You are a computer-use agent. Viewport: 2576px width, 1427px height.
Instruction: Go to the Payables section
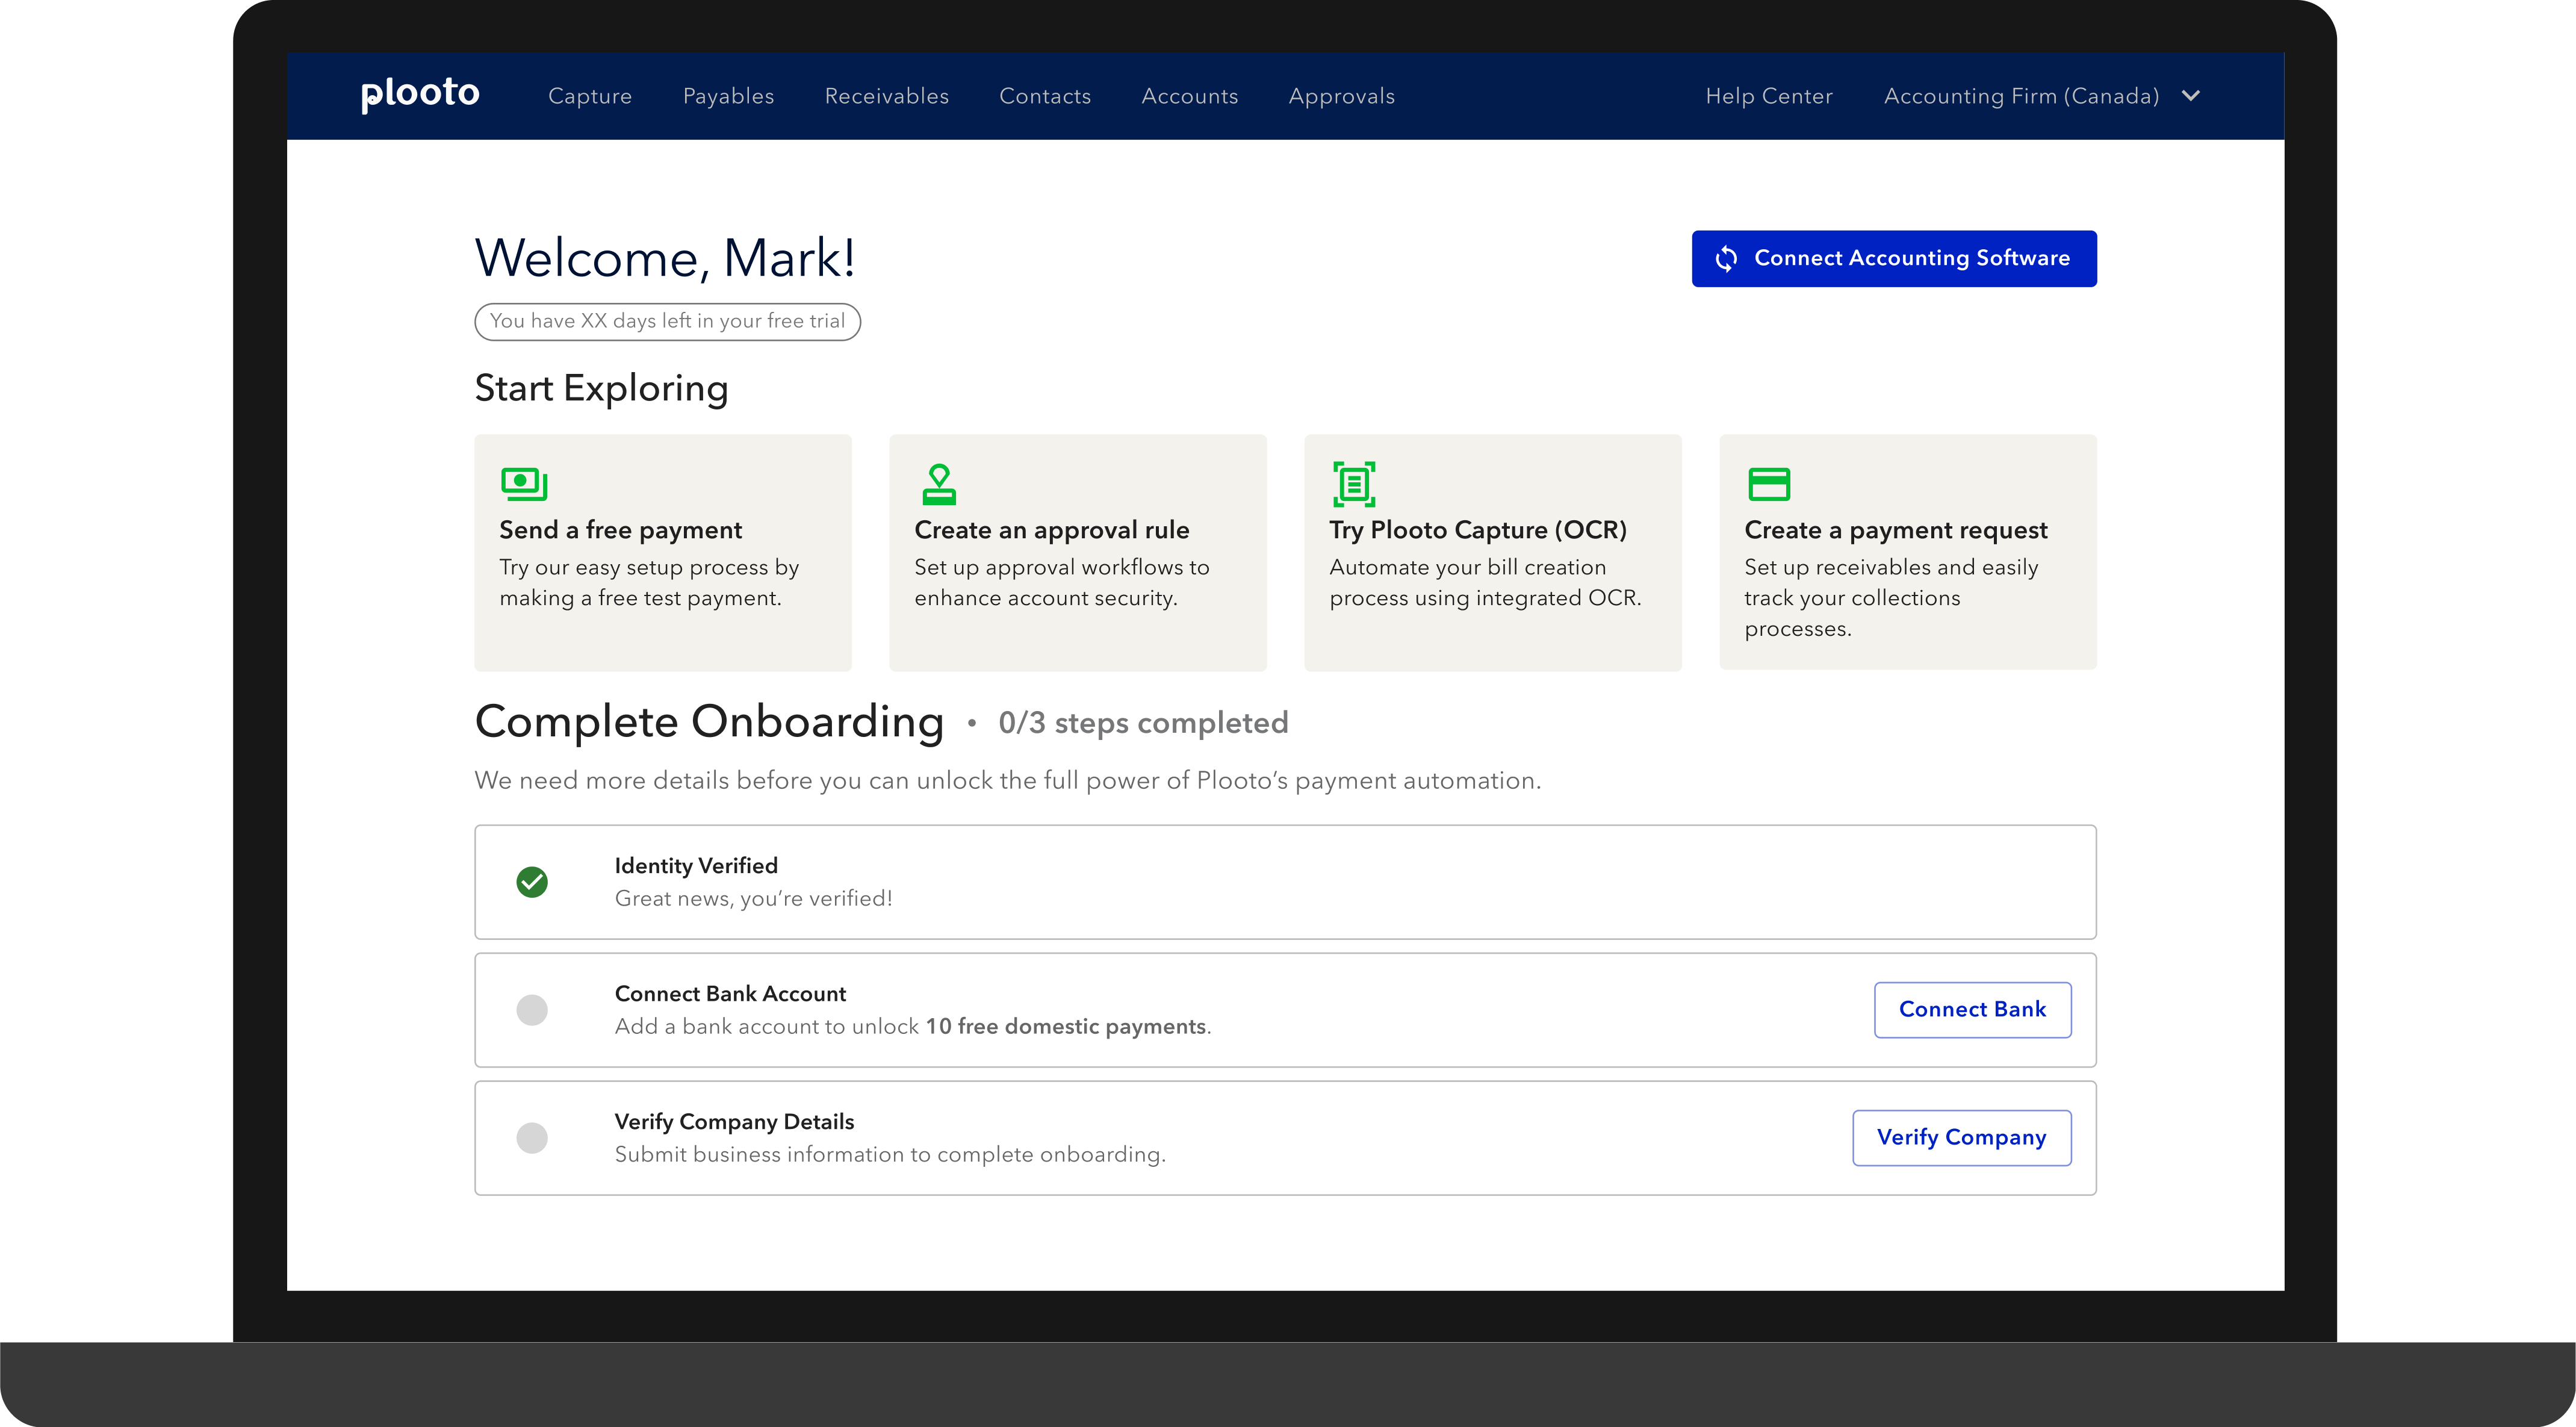click(x=728, y=96)
